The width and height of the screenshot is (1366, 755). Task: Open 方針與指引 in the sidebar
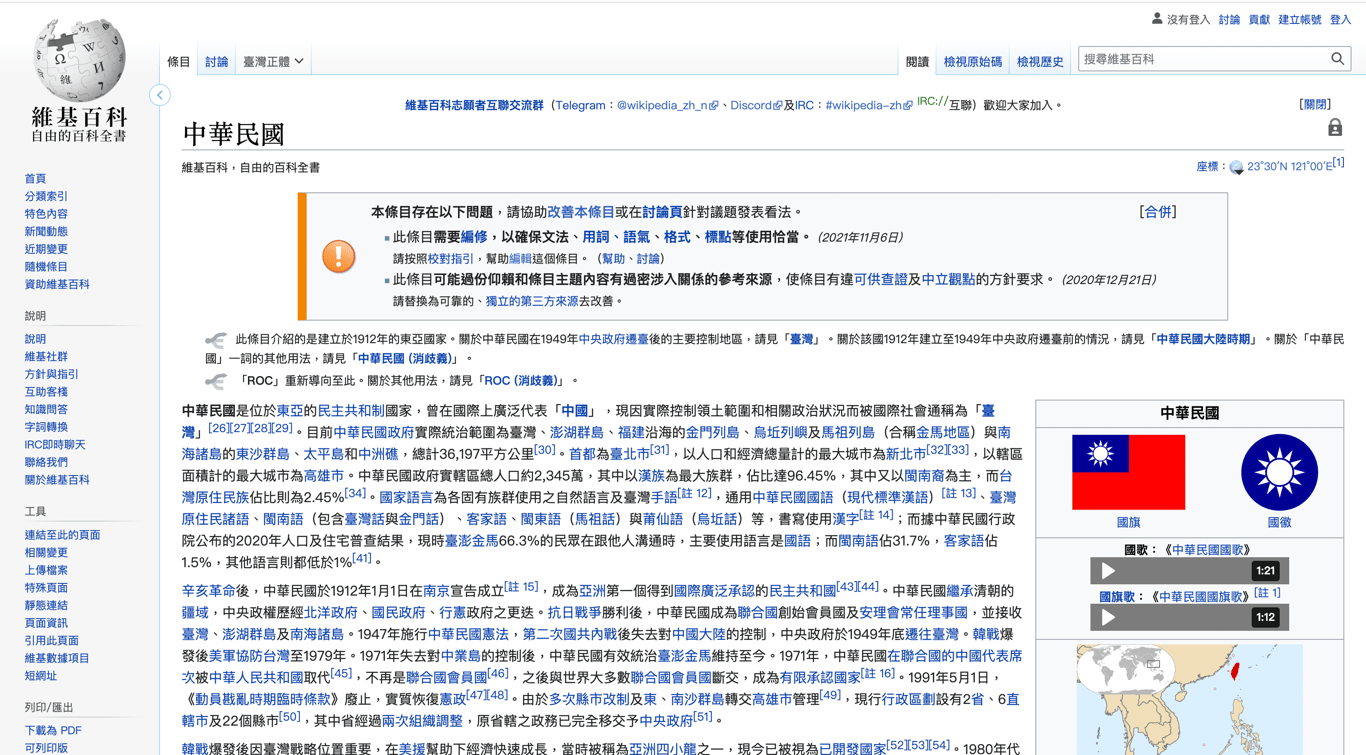(x=51, y=375)
